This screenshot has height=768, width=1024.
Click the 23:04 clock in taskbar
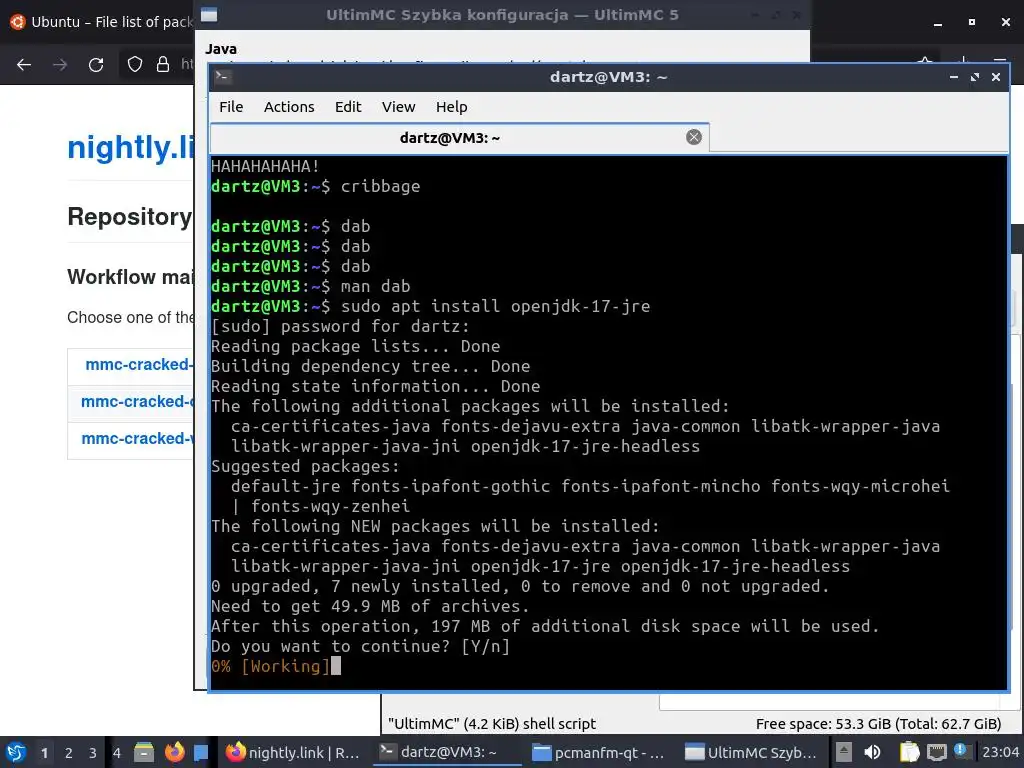click(x=1000, y=752)
